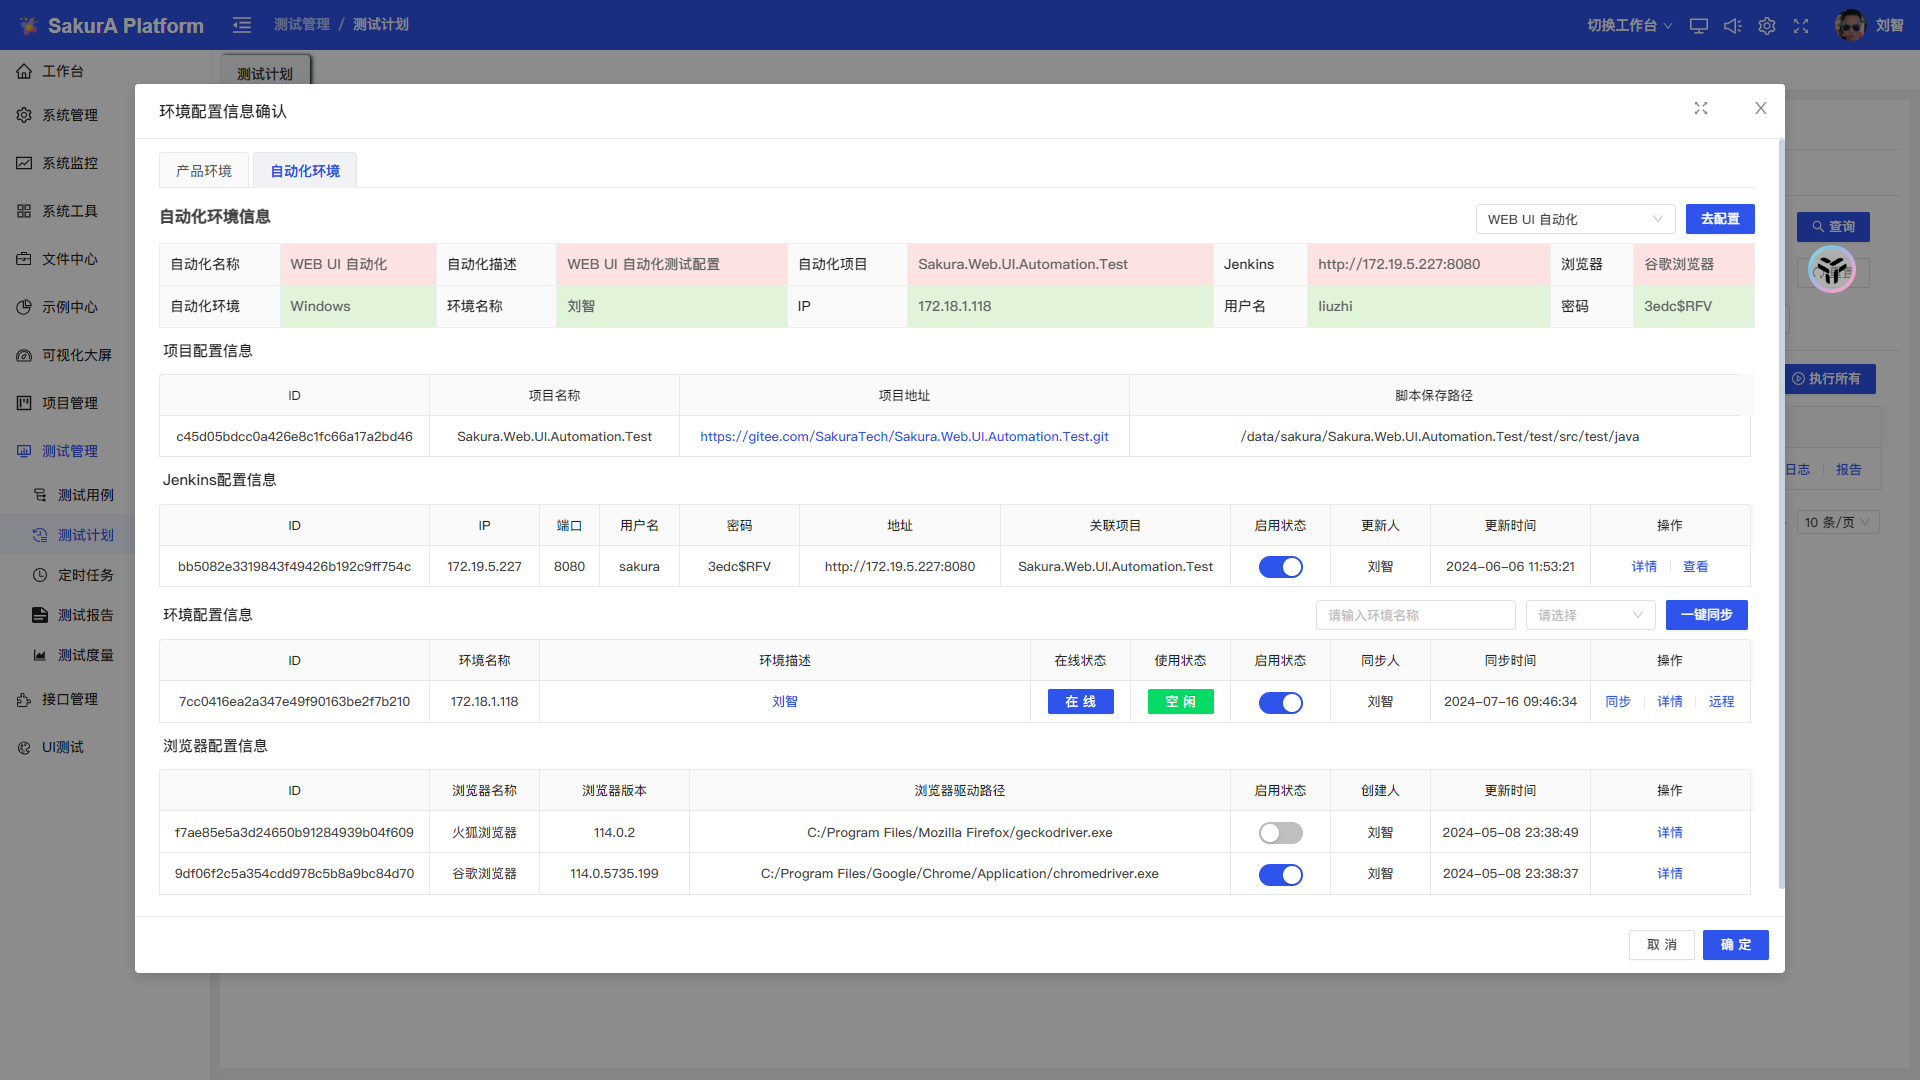Image resolution: width=1920 pixels, height=1080 pixels.
Task: Focus the 请输入环境名称 search field
Action: (x=1415, y=615)
